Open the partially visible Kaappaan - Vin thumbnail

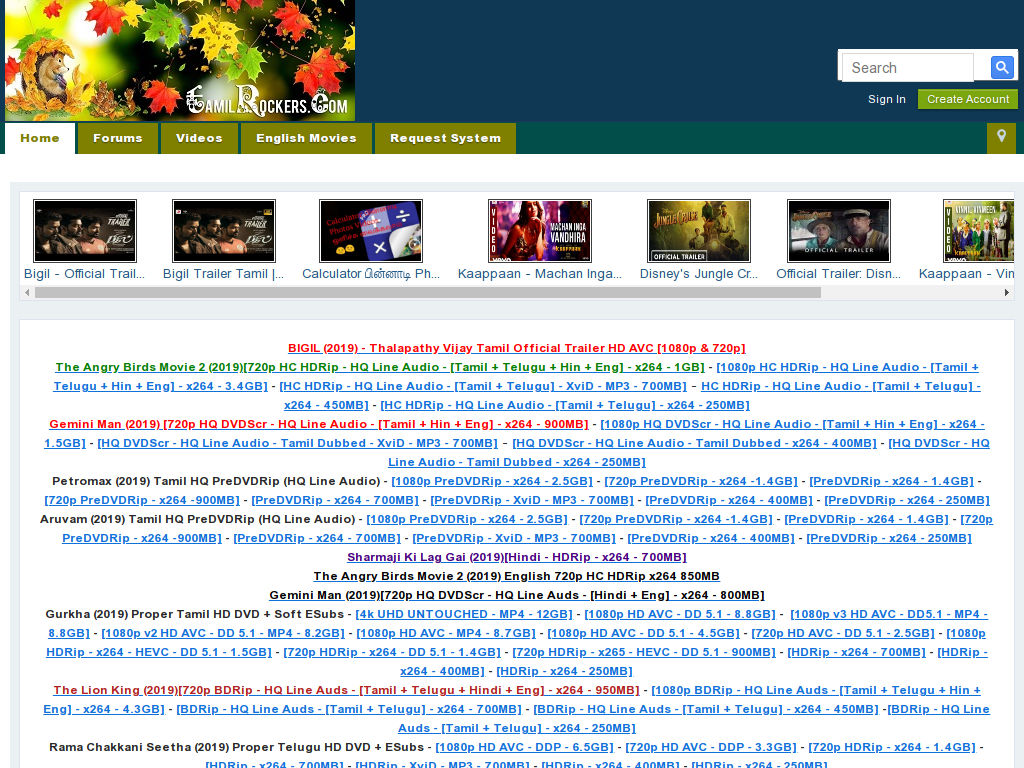pos(978,231)
